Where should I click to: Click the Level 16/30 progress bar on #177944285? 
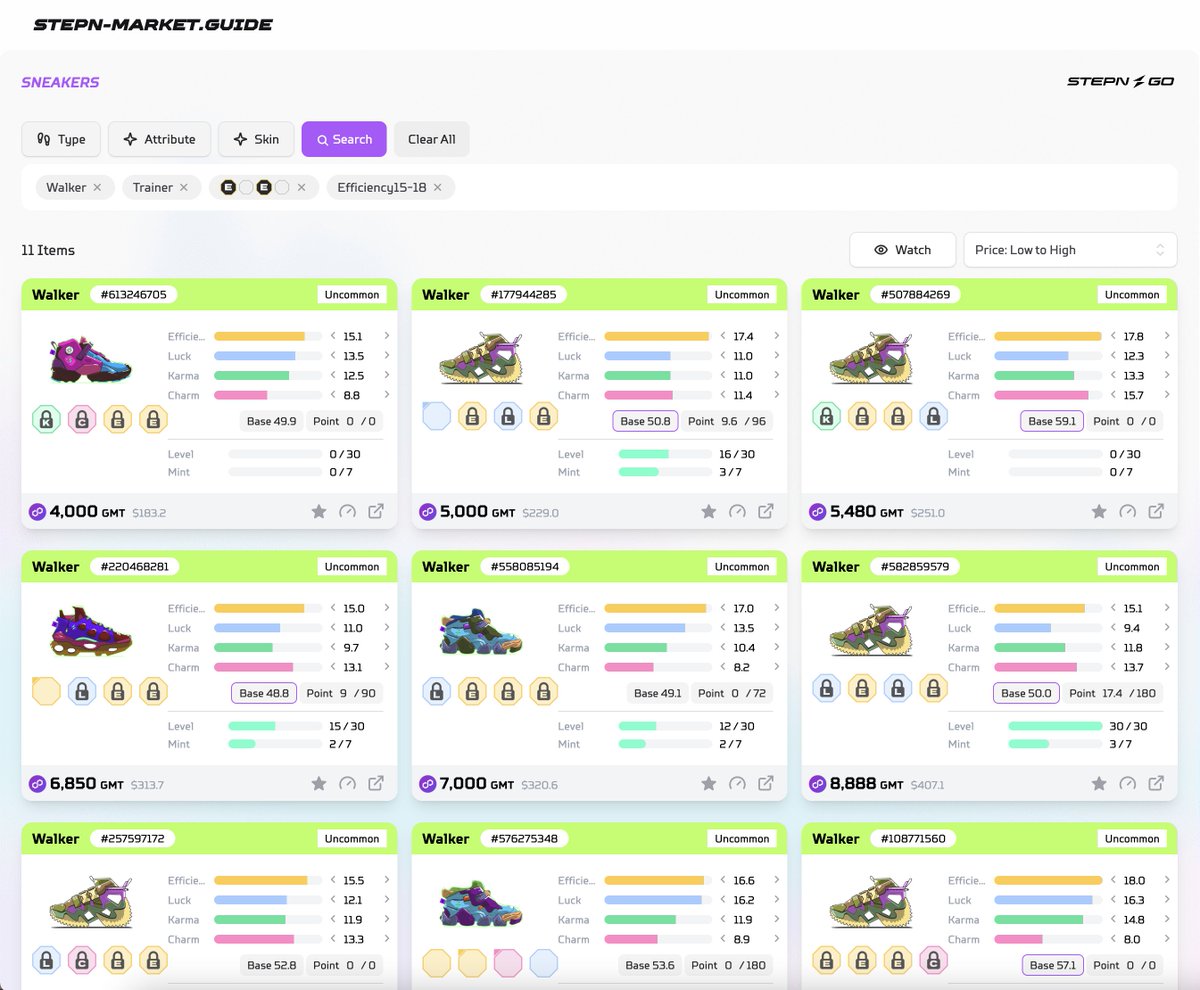(x=665, y=454)
